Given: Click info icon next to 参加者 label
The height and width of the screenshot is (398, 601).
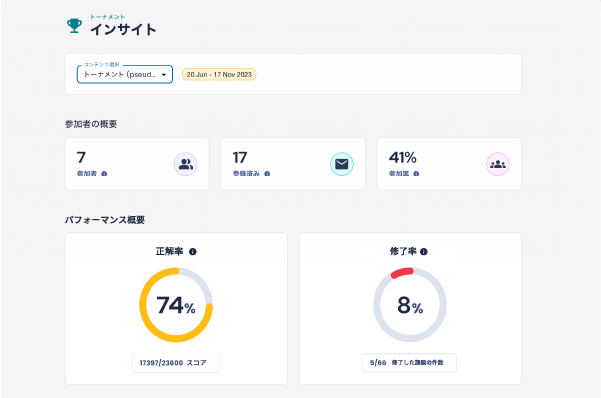Looking at the screenshot, I should [x=104, y=174].
